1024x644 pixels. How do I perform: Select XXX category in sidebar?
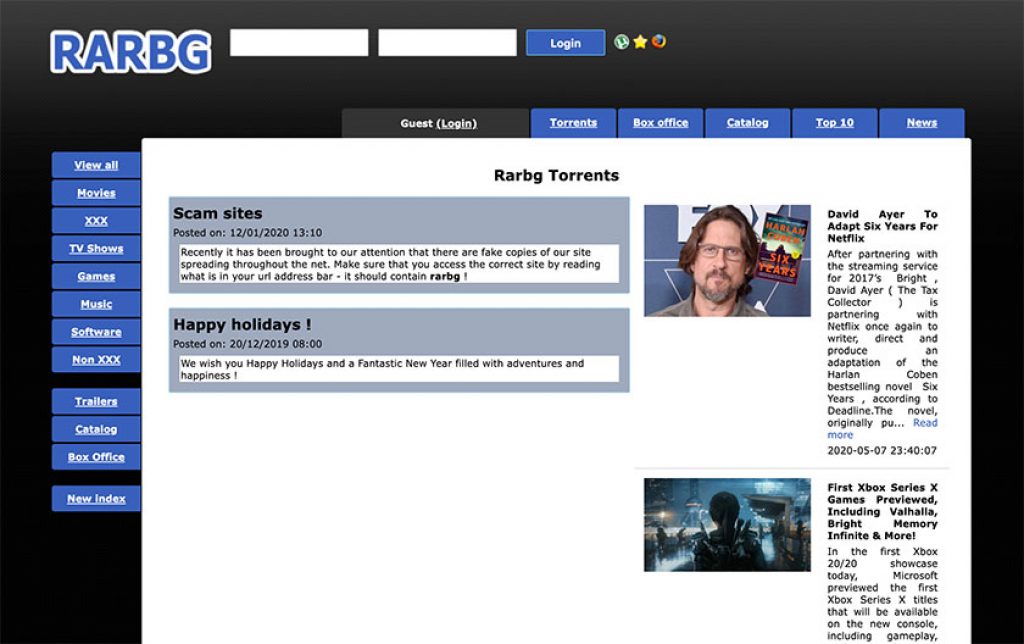coord(96,221)
